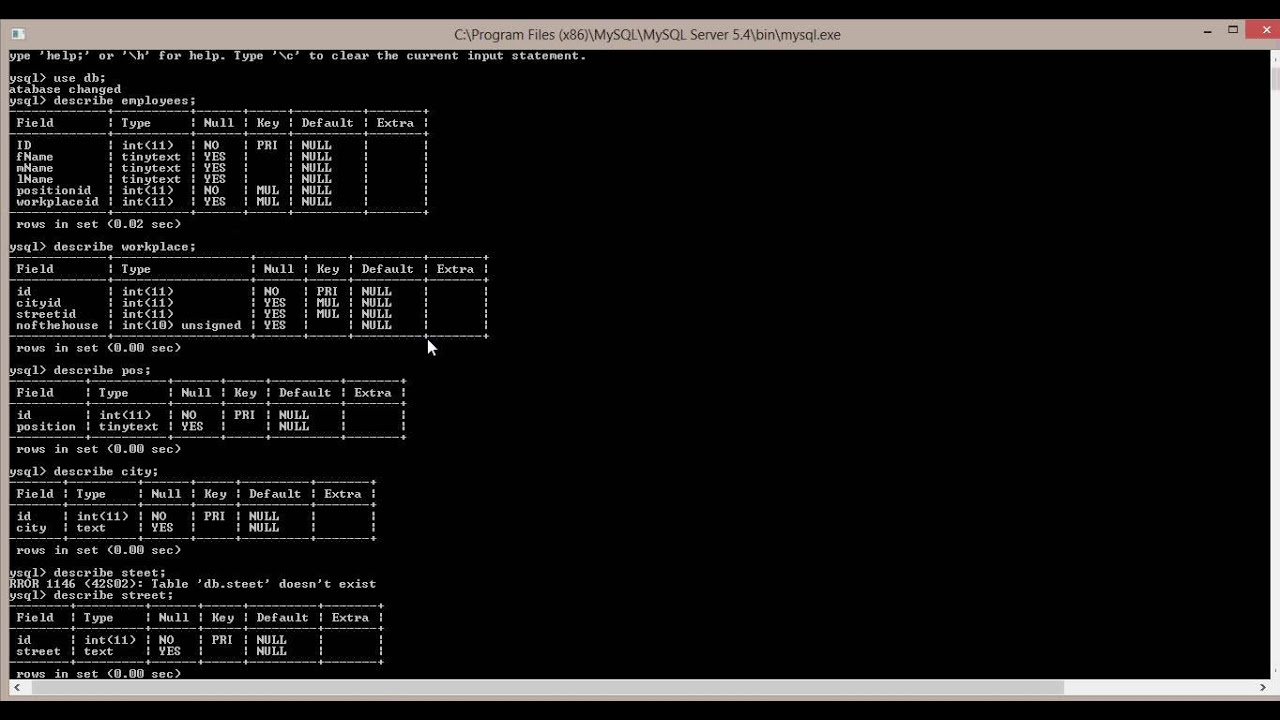
Task: Click the vertical scrollbar thumb
Action: click(1274, 78)
